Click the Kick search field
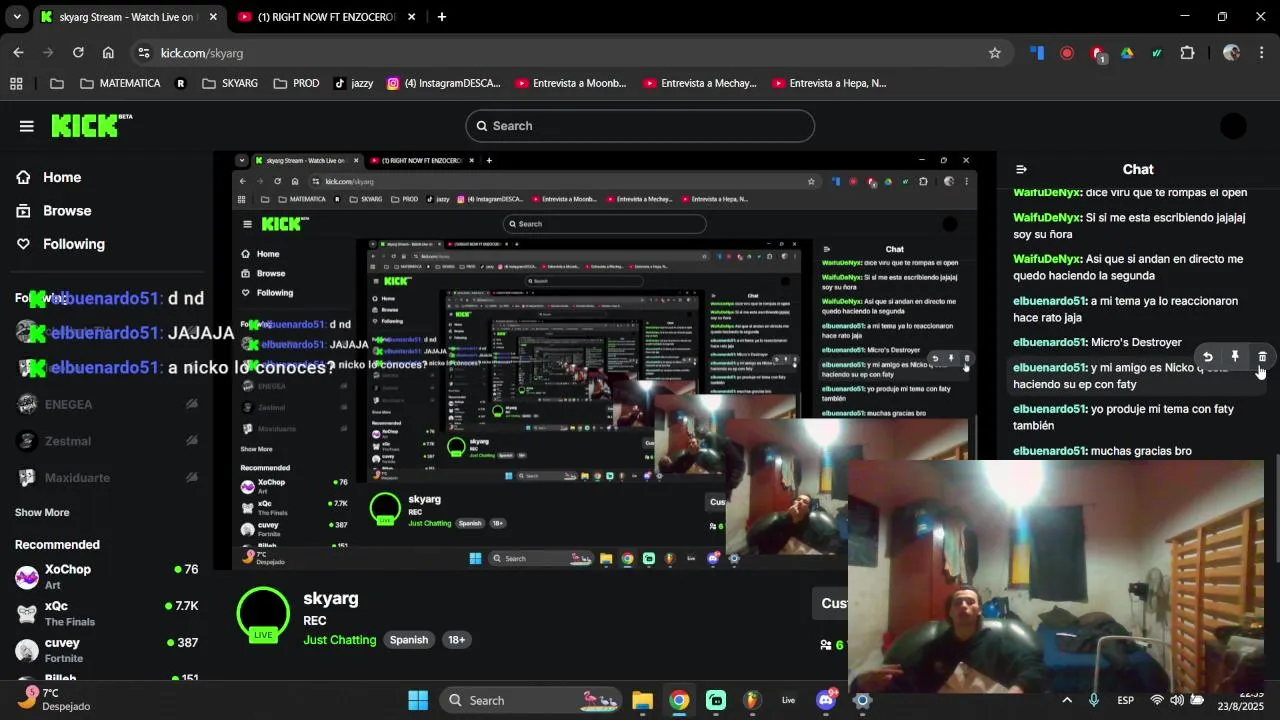Screen dimensions: 1280x720 pyautogui.click(x=640, y=126)
